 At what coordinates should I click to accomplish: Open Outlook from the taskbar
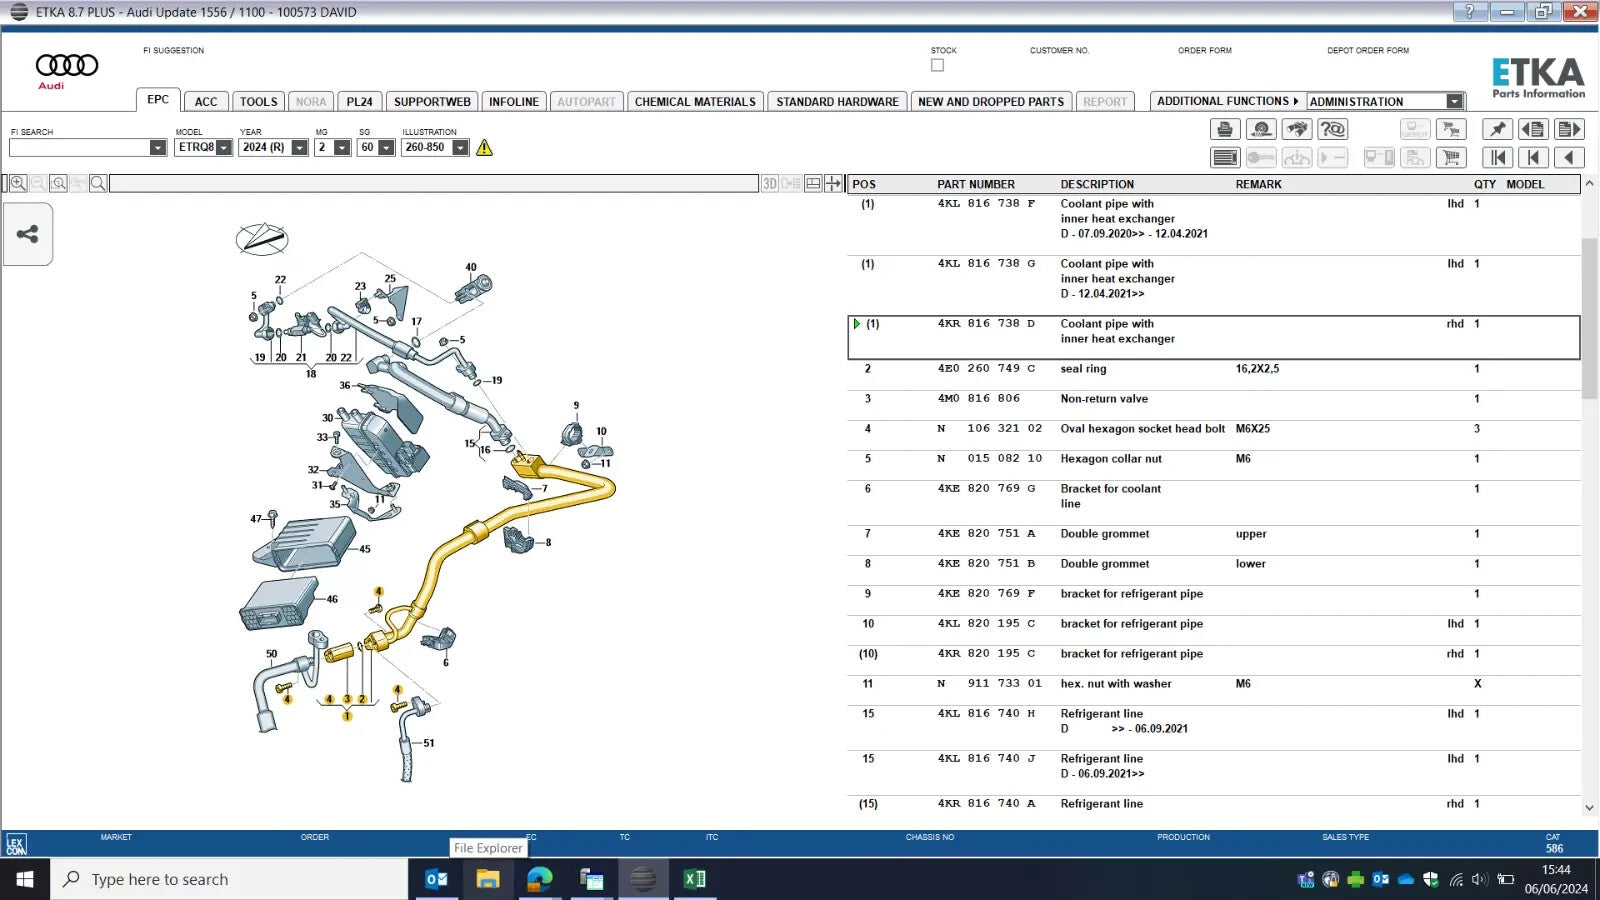pyautogui.click(x=437, y=879)
